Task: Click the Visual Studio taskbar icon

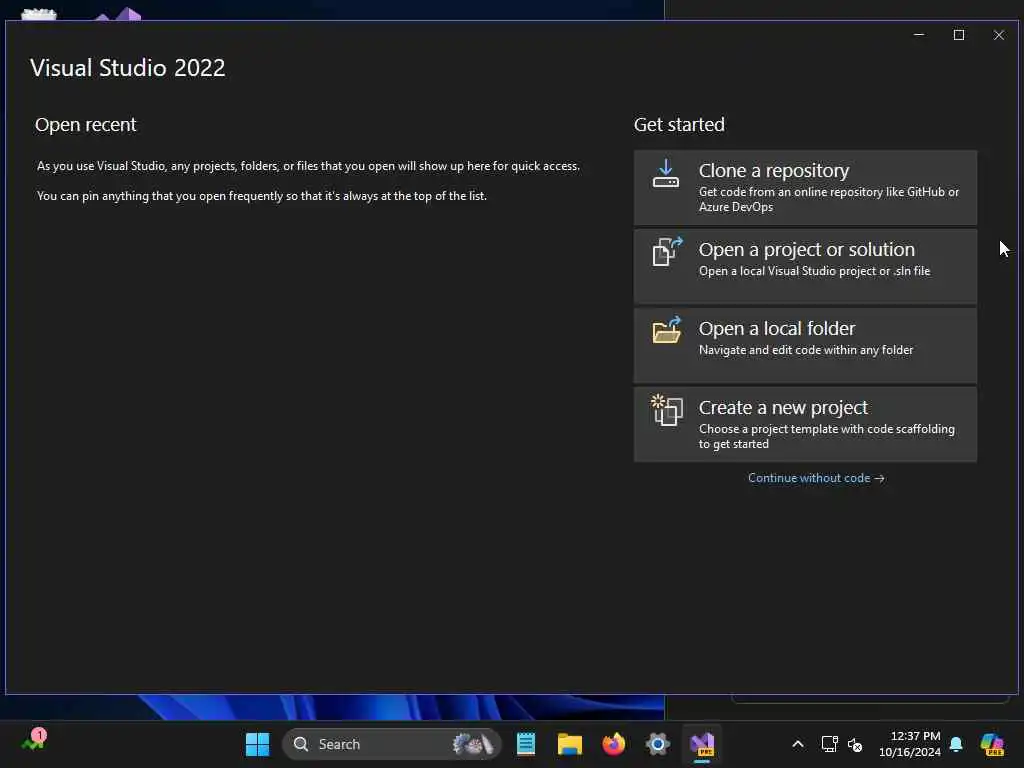Action: (x=702, y=744)
